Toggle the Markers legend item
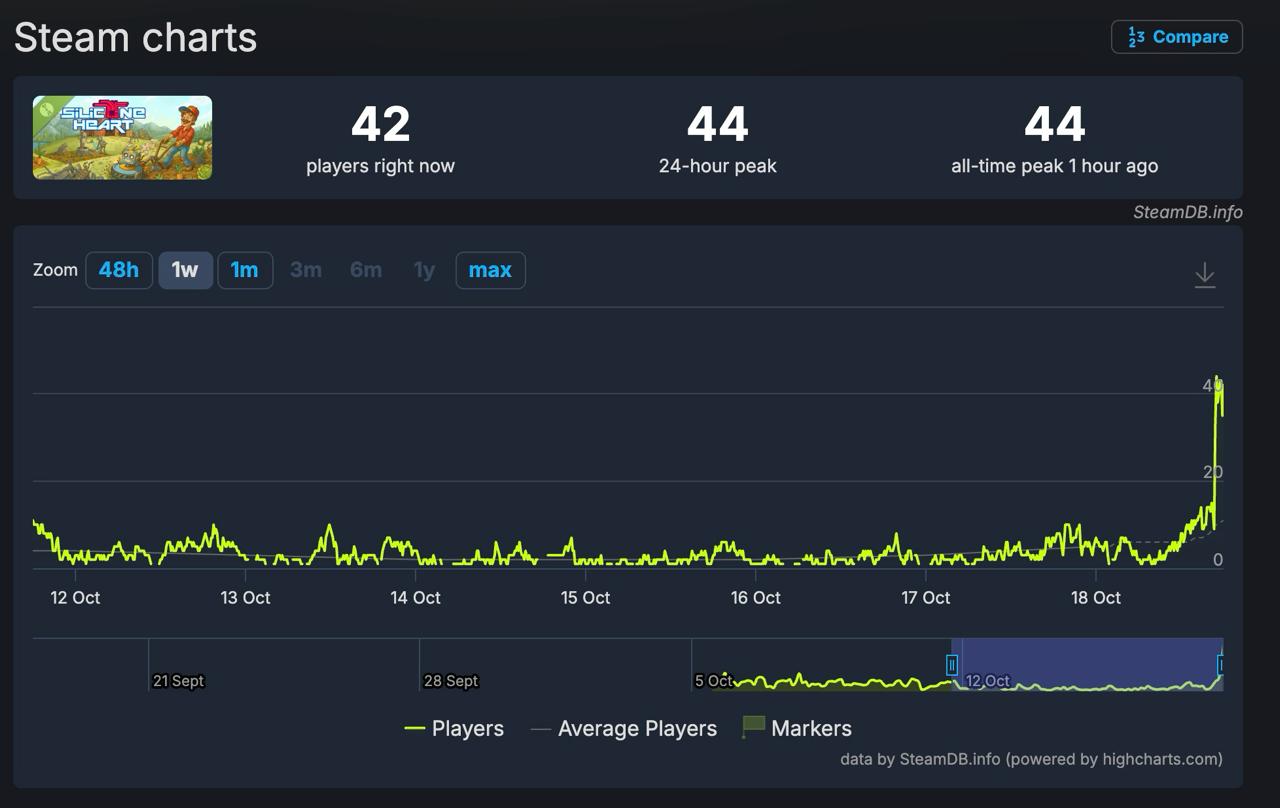This screenshot has height=808, width=1280. 797,728
